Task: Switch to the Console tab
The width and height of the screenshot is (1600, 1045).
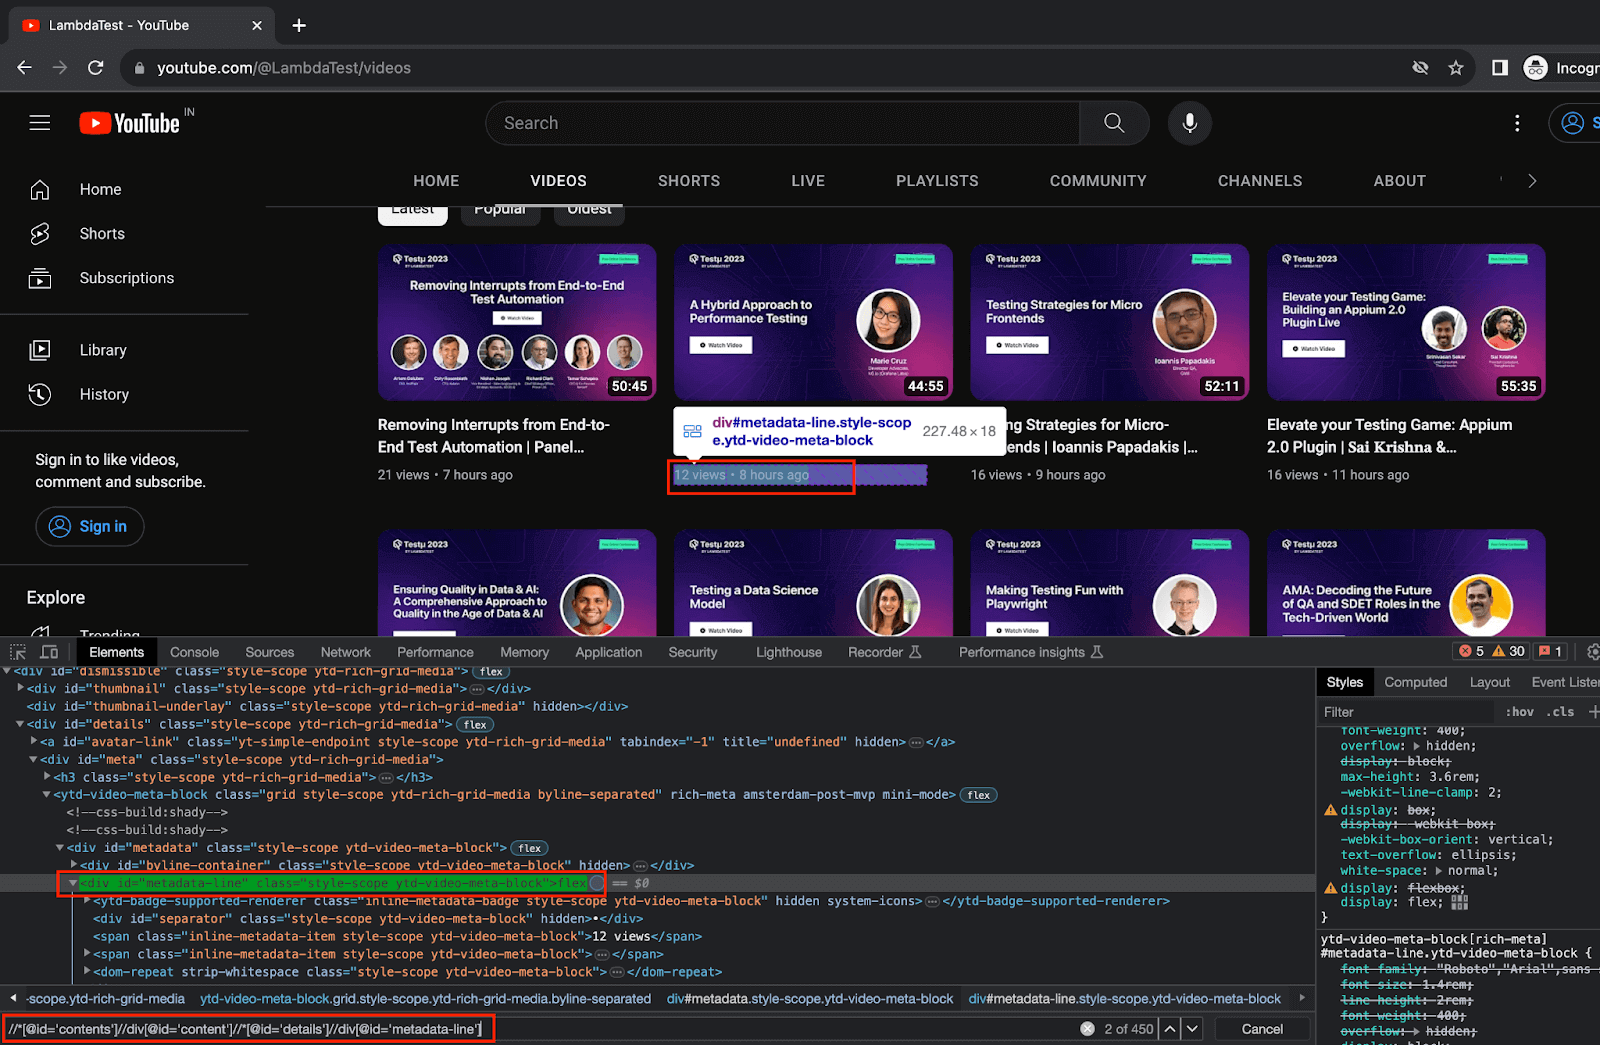Action: coord(194,651)
